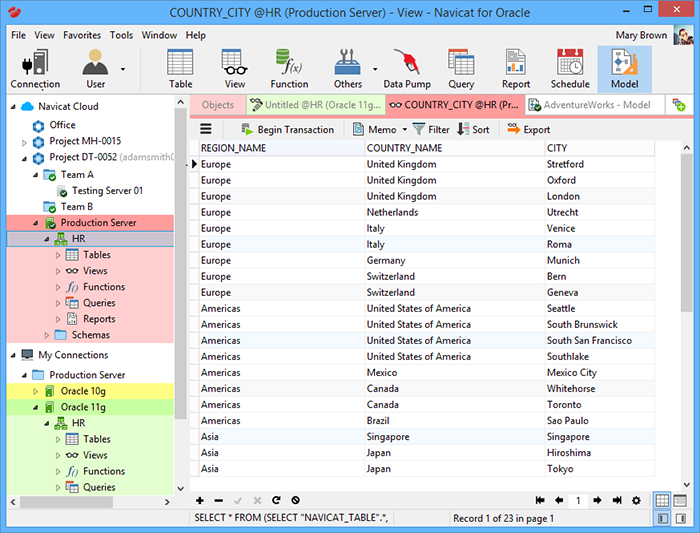The image size is (700, 533).
Task: Open the Schedule calendar icon
Action: pyautogui.click(x=570, y=69)
